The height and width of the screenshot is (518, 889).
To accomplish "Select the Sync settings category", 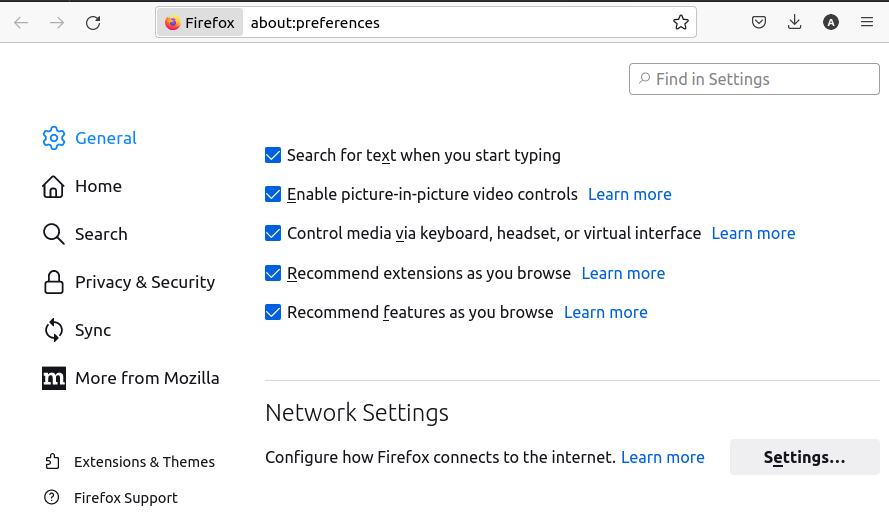I will point(92,330).
